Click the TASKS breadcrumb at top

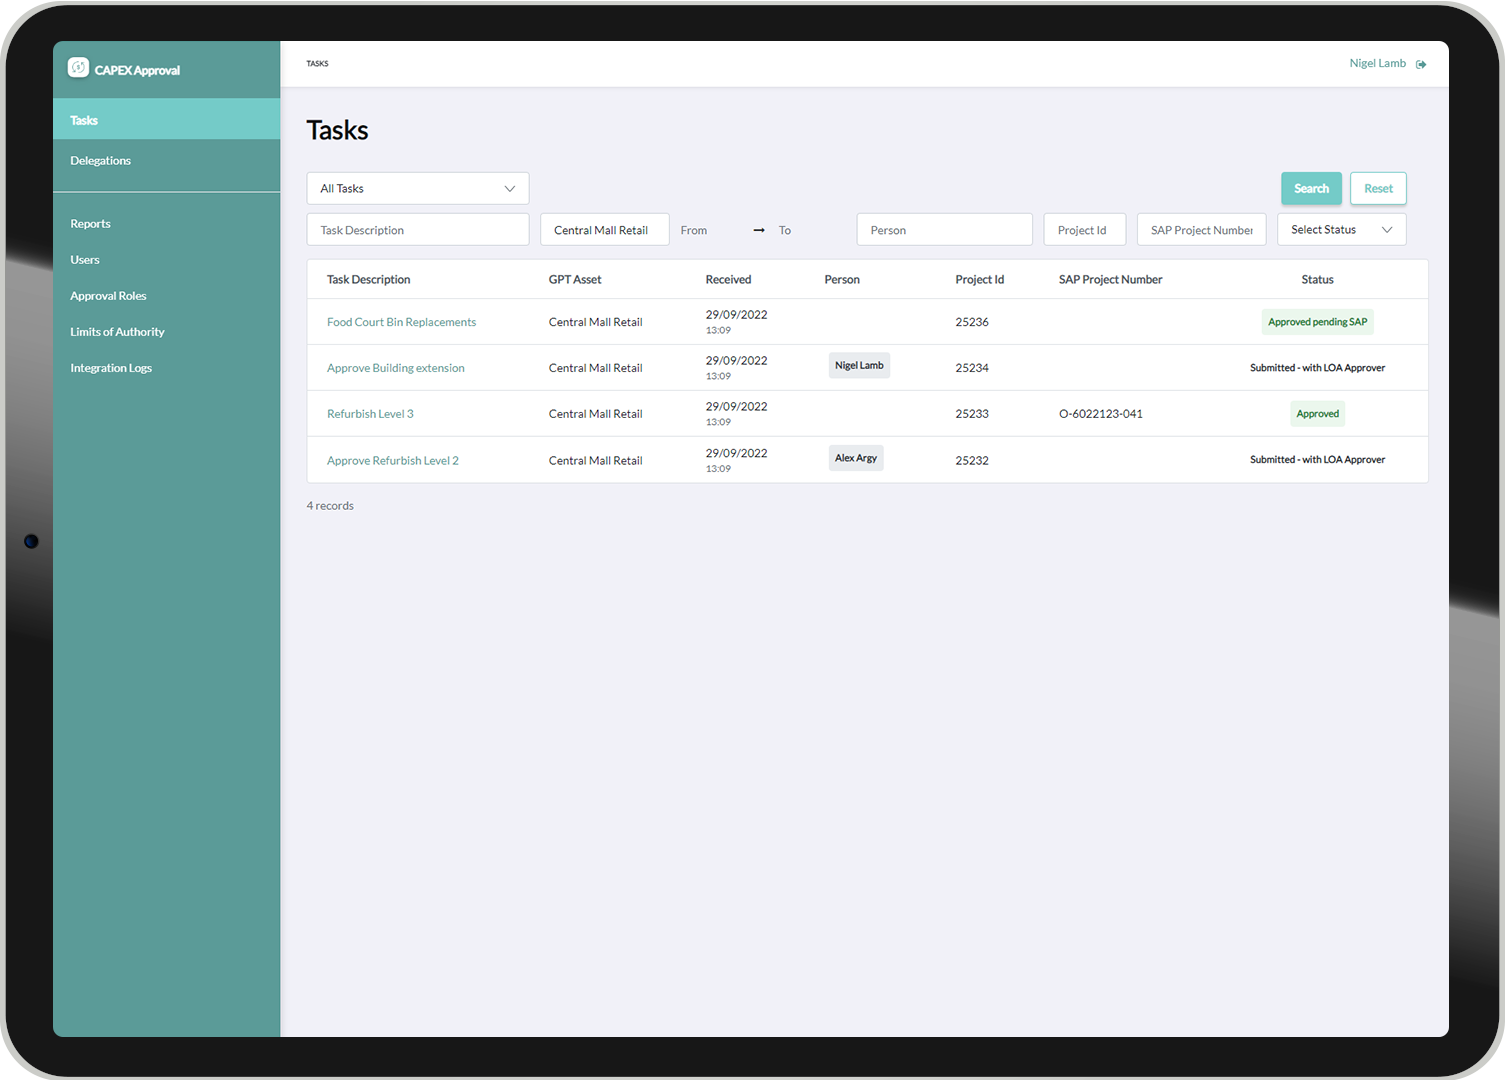click(x=317, y=64)
